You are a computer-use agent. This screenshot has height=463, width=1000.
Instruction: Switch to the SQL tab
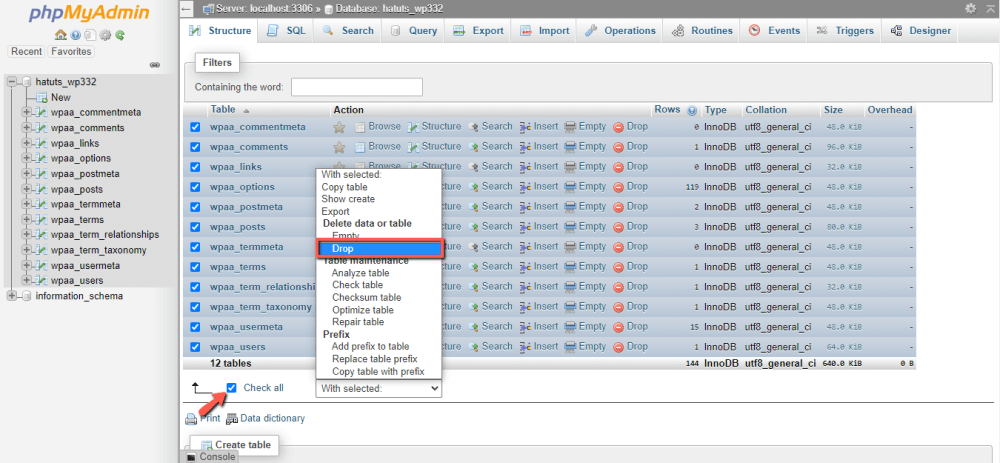(286, 31)
